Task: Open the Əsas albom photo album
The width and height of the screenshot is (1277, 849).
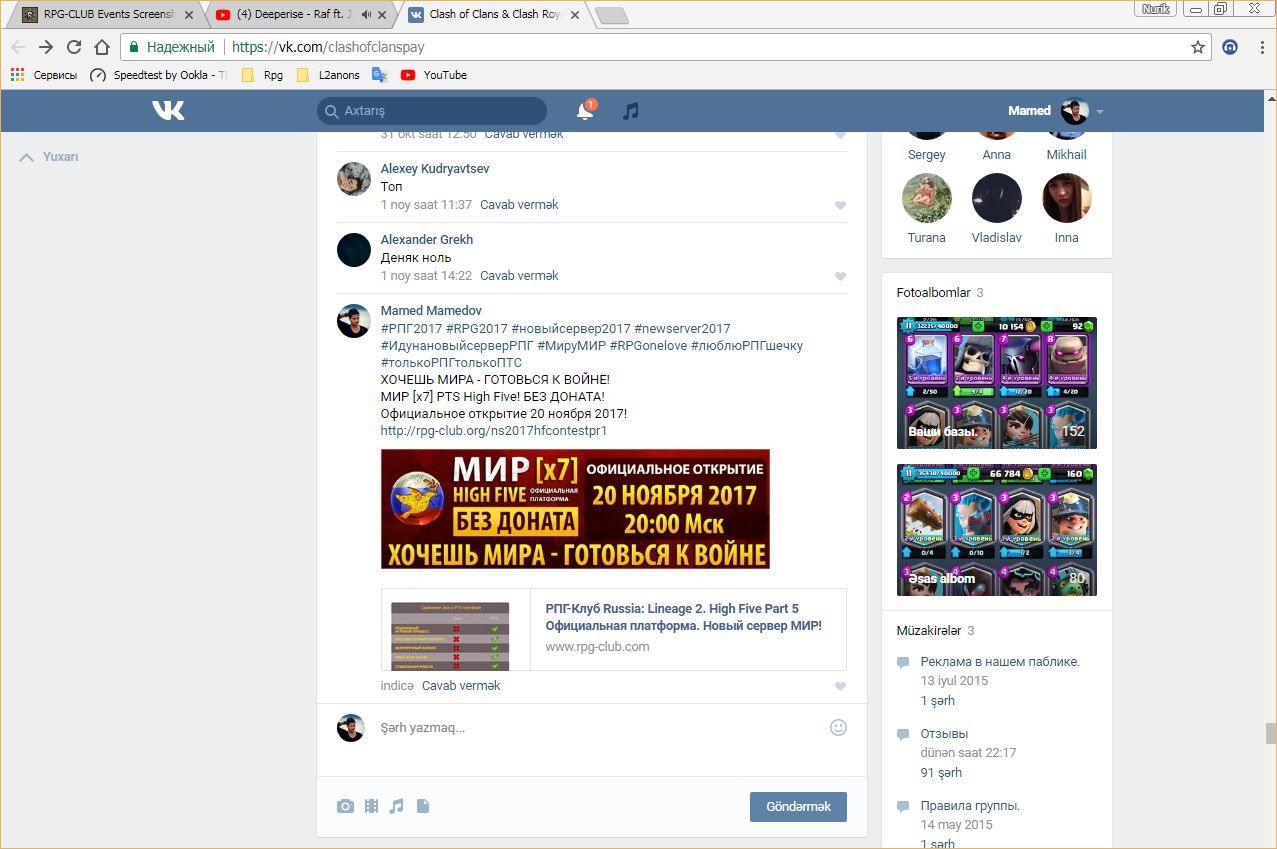Action: pyautogui.click(x=997, y=530)
